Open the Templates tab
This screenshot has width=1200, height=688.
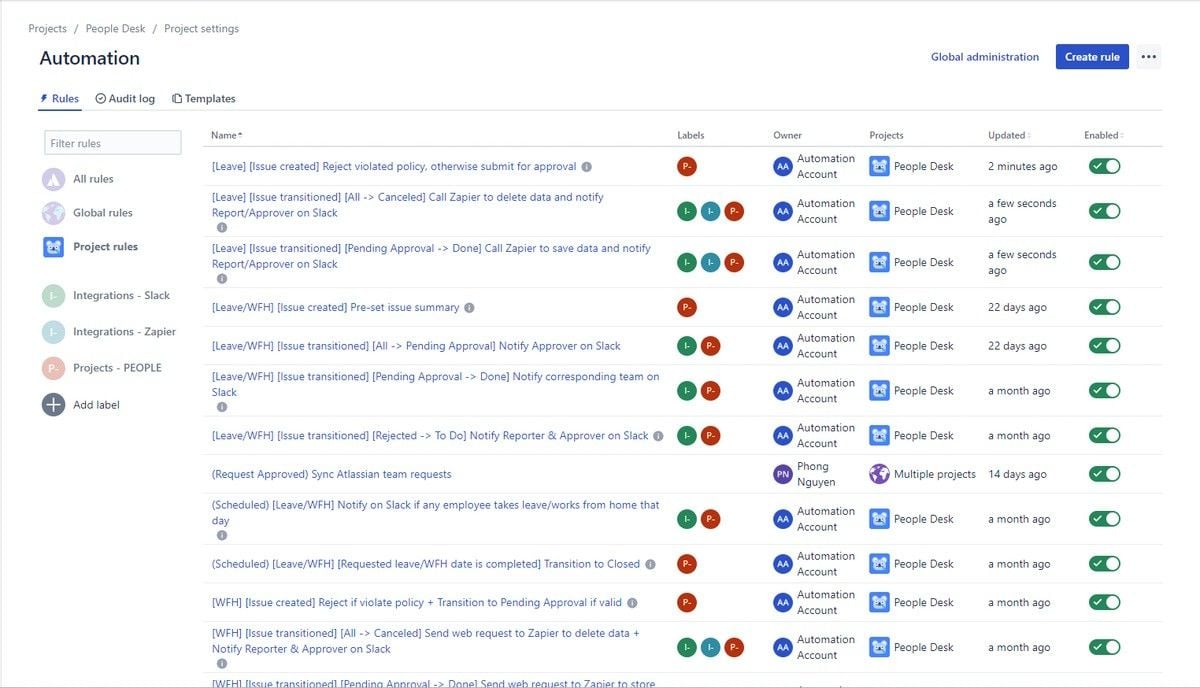[x=204, y=99]
